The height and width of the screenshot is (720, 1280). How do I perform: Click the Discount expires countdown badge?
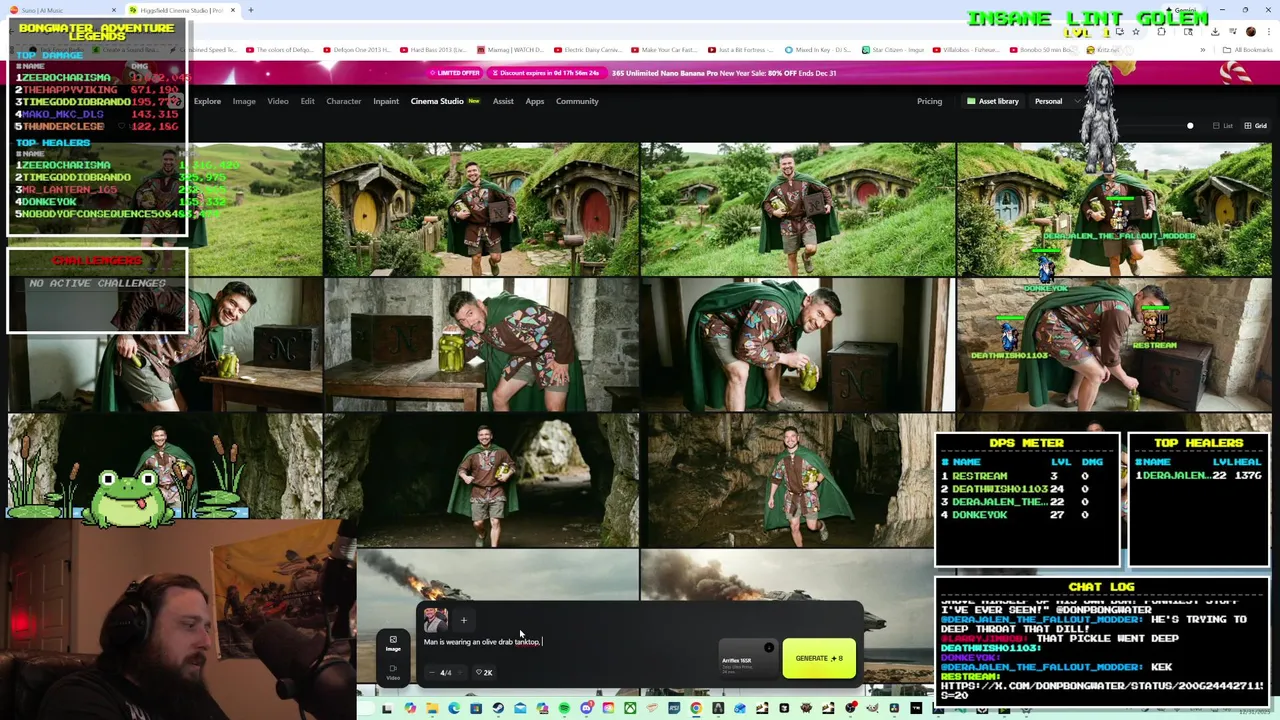coord(546,73)
